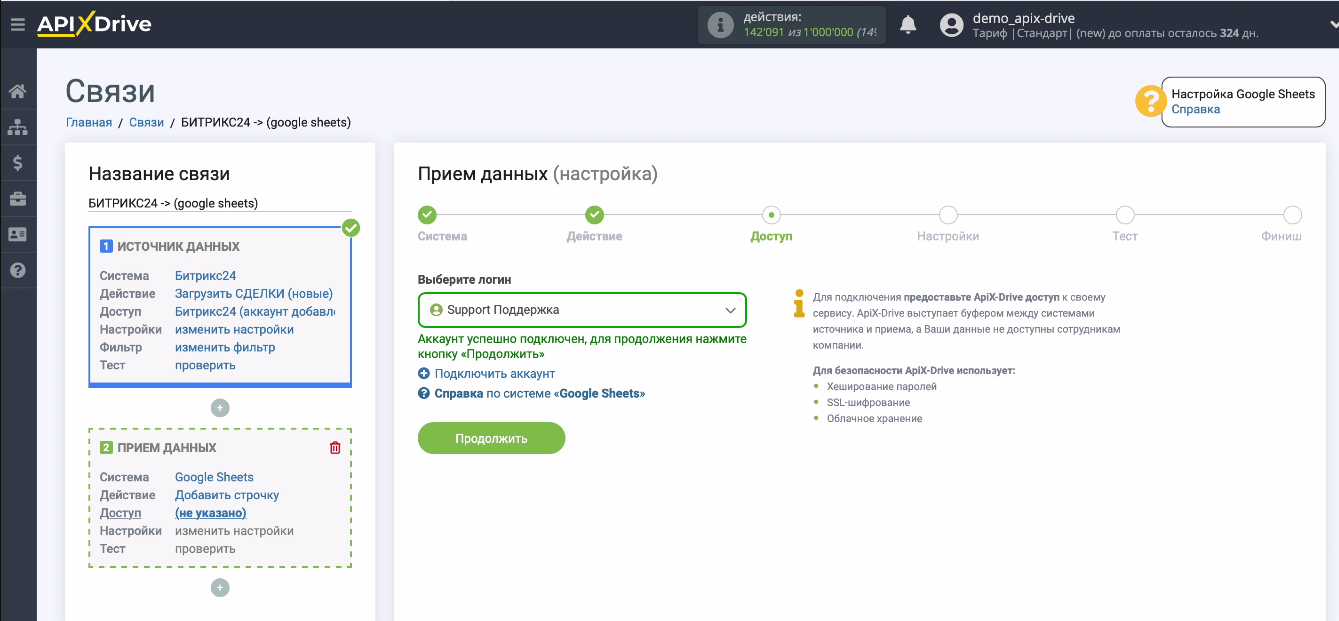This screenshot has height=621, width=1339.
Task: Click the Тариф Стандарт payment text
Action: [1115, 33]
